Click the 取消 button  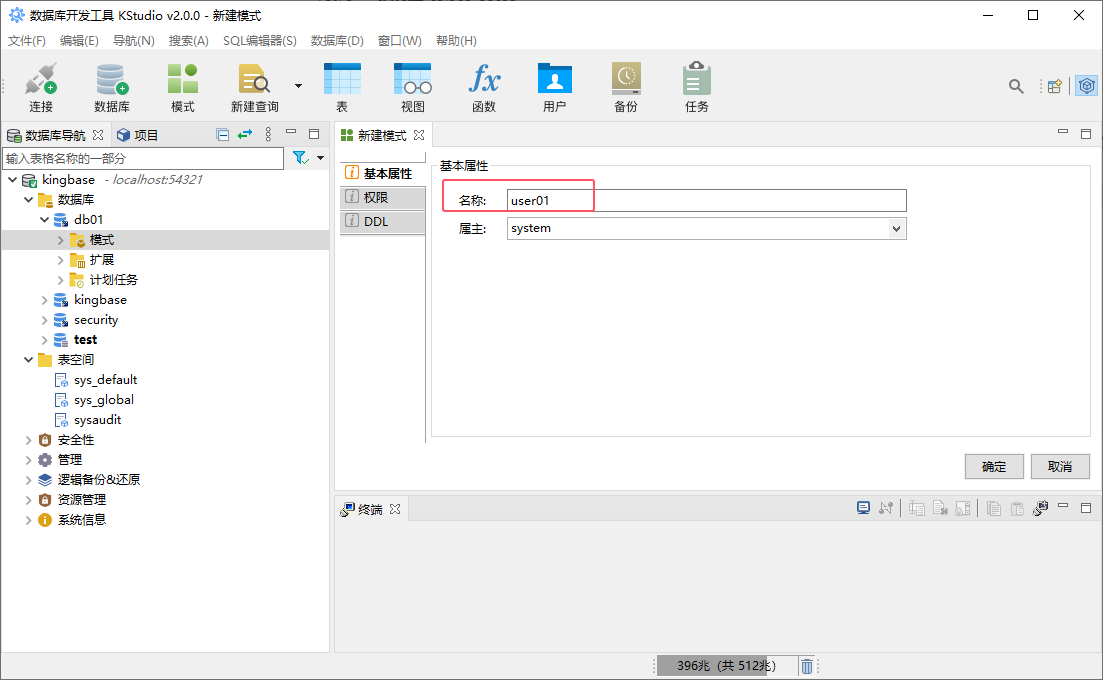pos(1060,467)
